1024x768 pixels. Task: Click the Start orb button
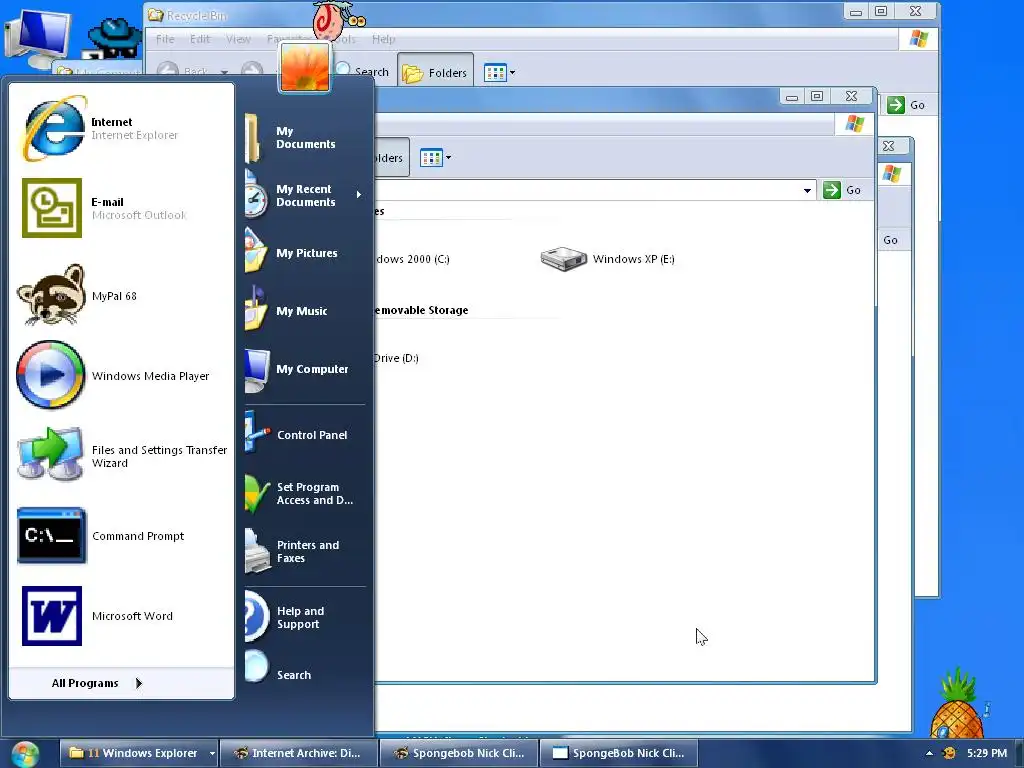tap(25, 754)
